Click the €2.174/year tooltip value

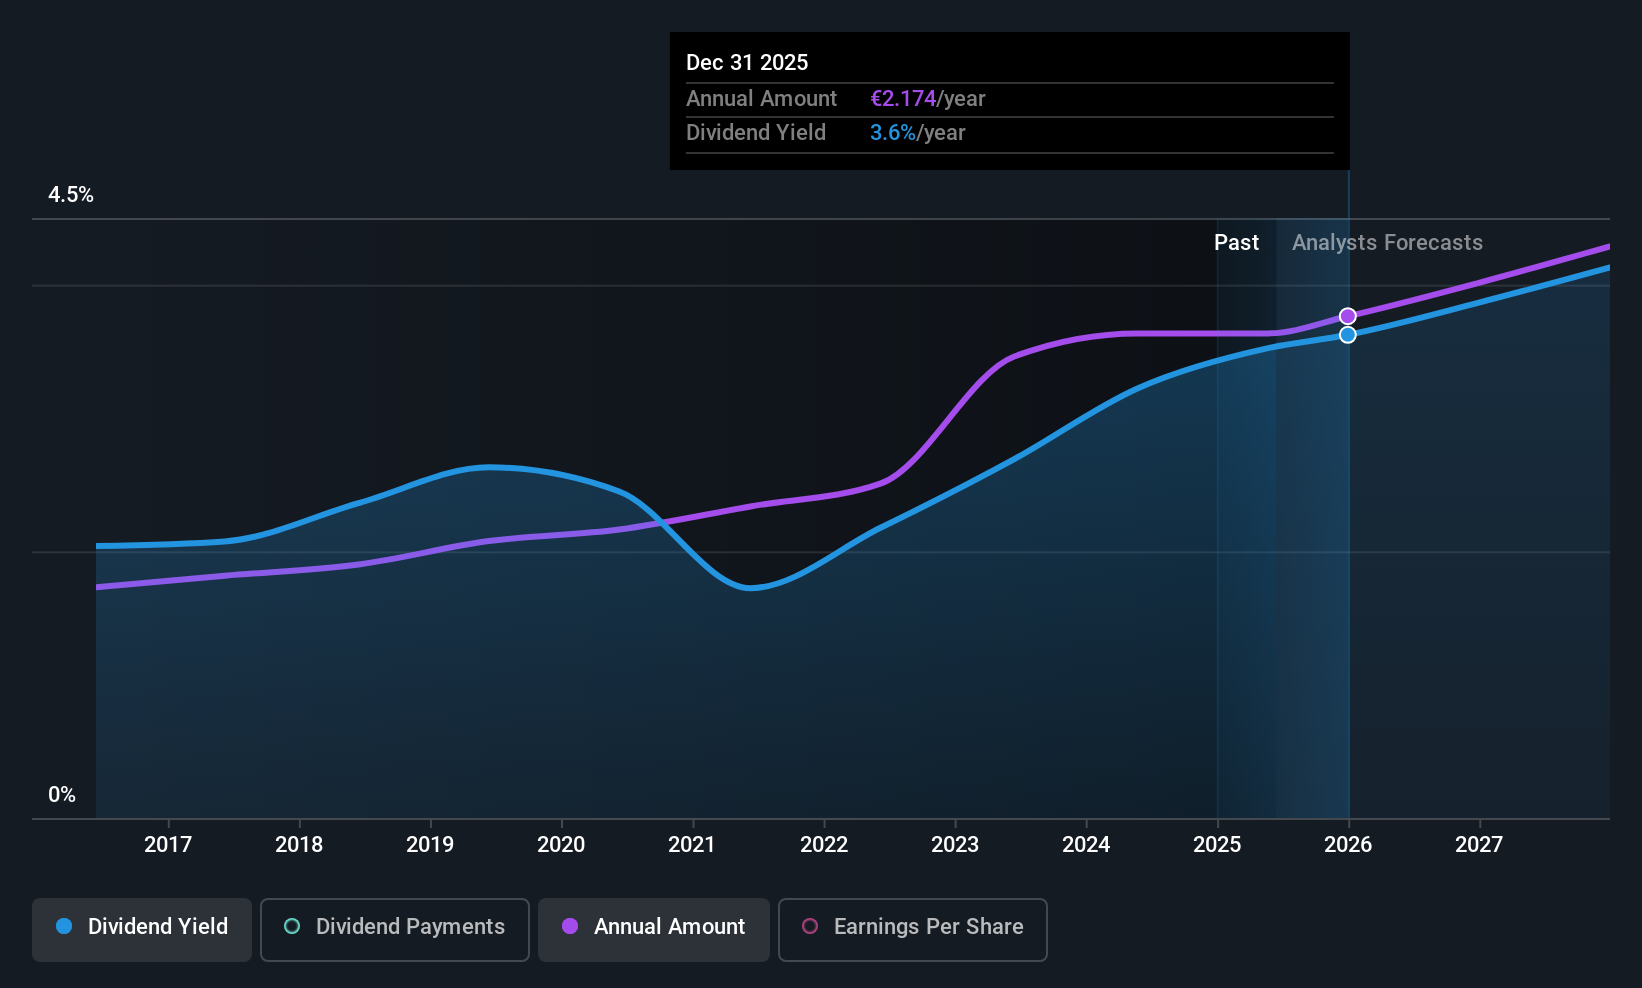click(928, 99)
